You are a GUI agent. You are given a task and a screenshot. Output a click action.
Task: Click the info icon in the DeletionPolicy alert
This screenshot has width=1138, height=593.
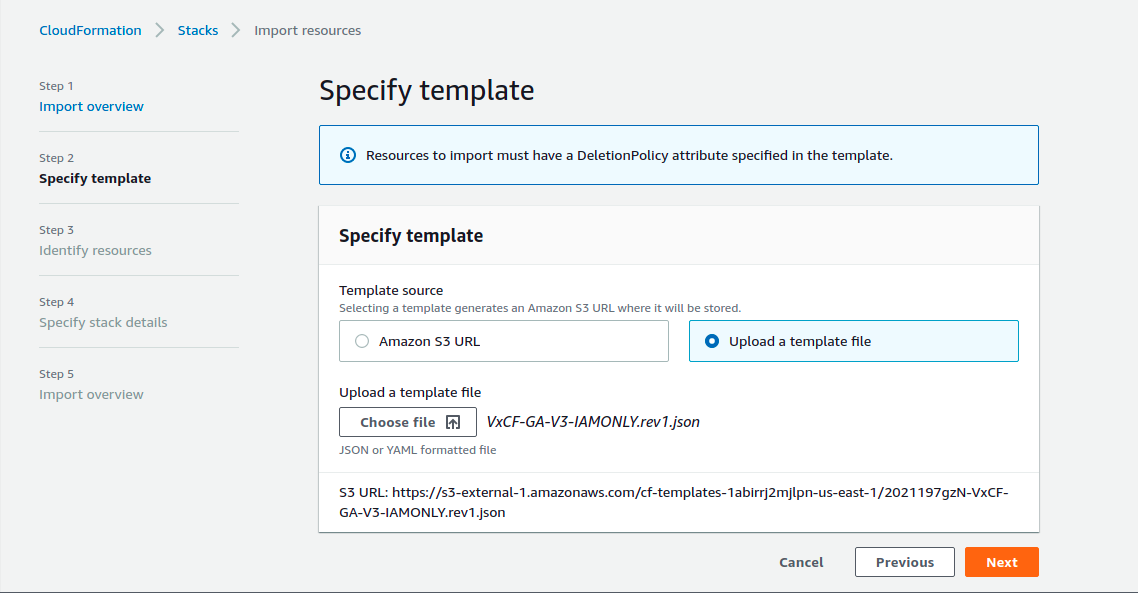coord(347,155)
